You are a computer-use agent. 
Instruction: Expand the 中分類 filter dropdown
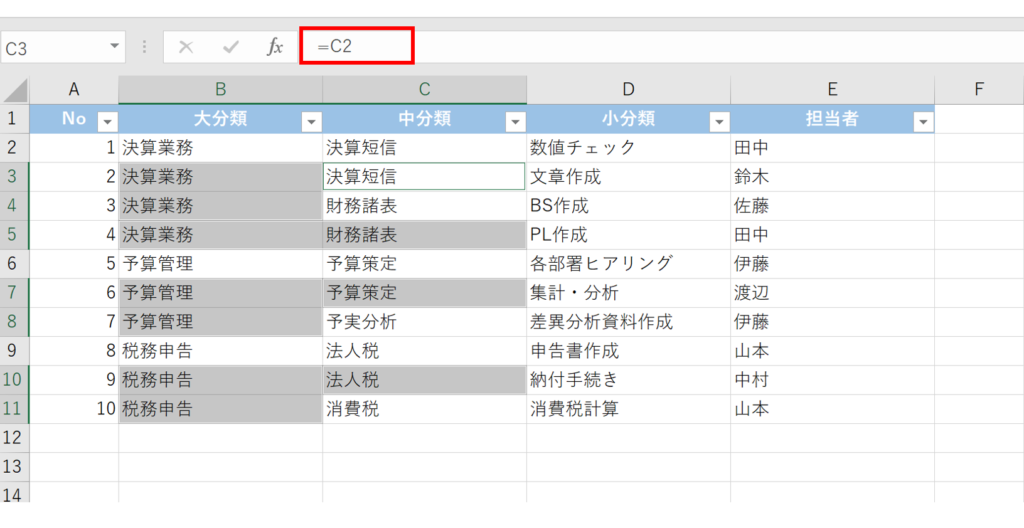tap(515, 122)
